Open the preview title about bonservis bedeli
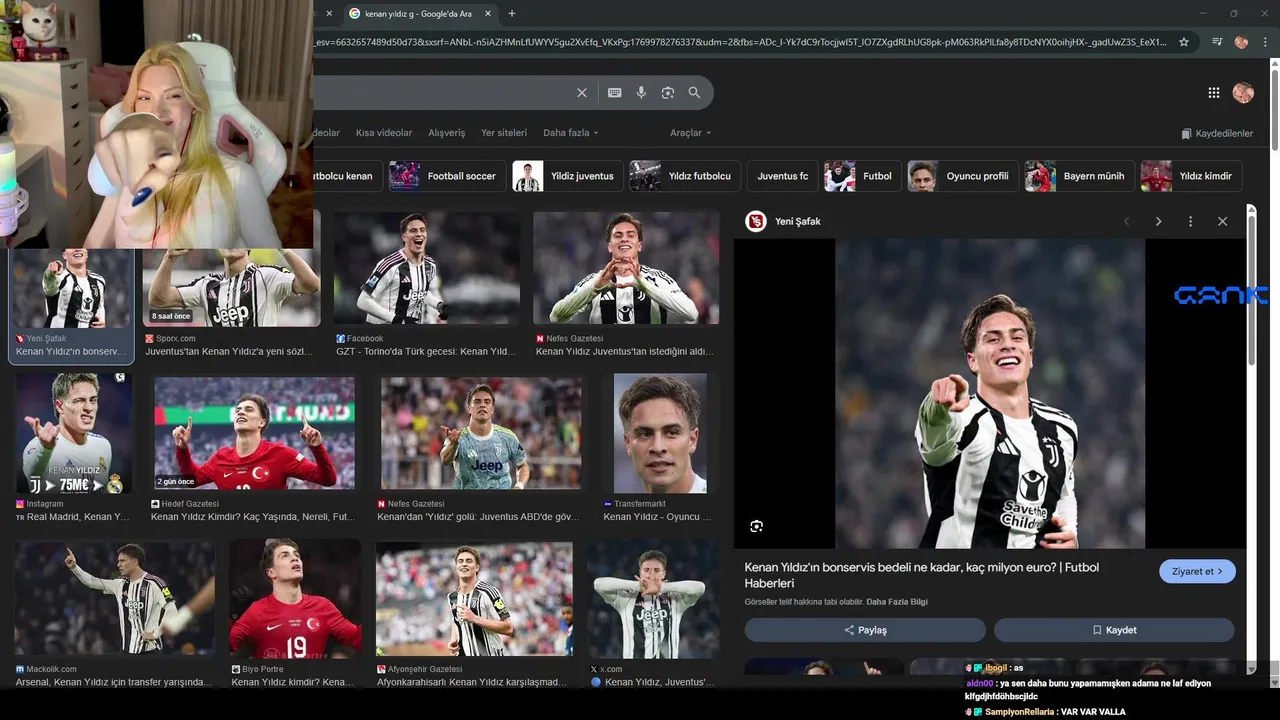 (x=921, y=575)
